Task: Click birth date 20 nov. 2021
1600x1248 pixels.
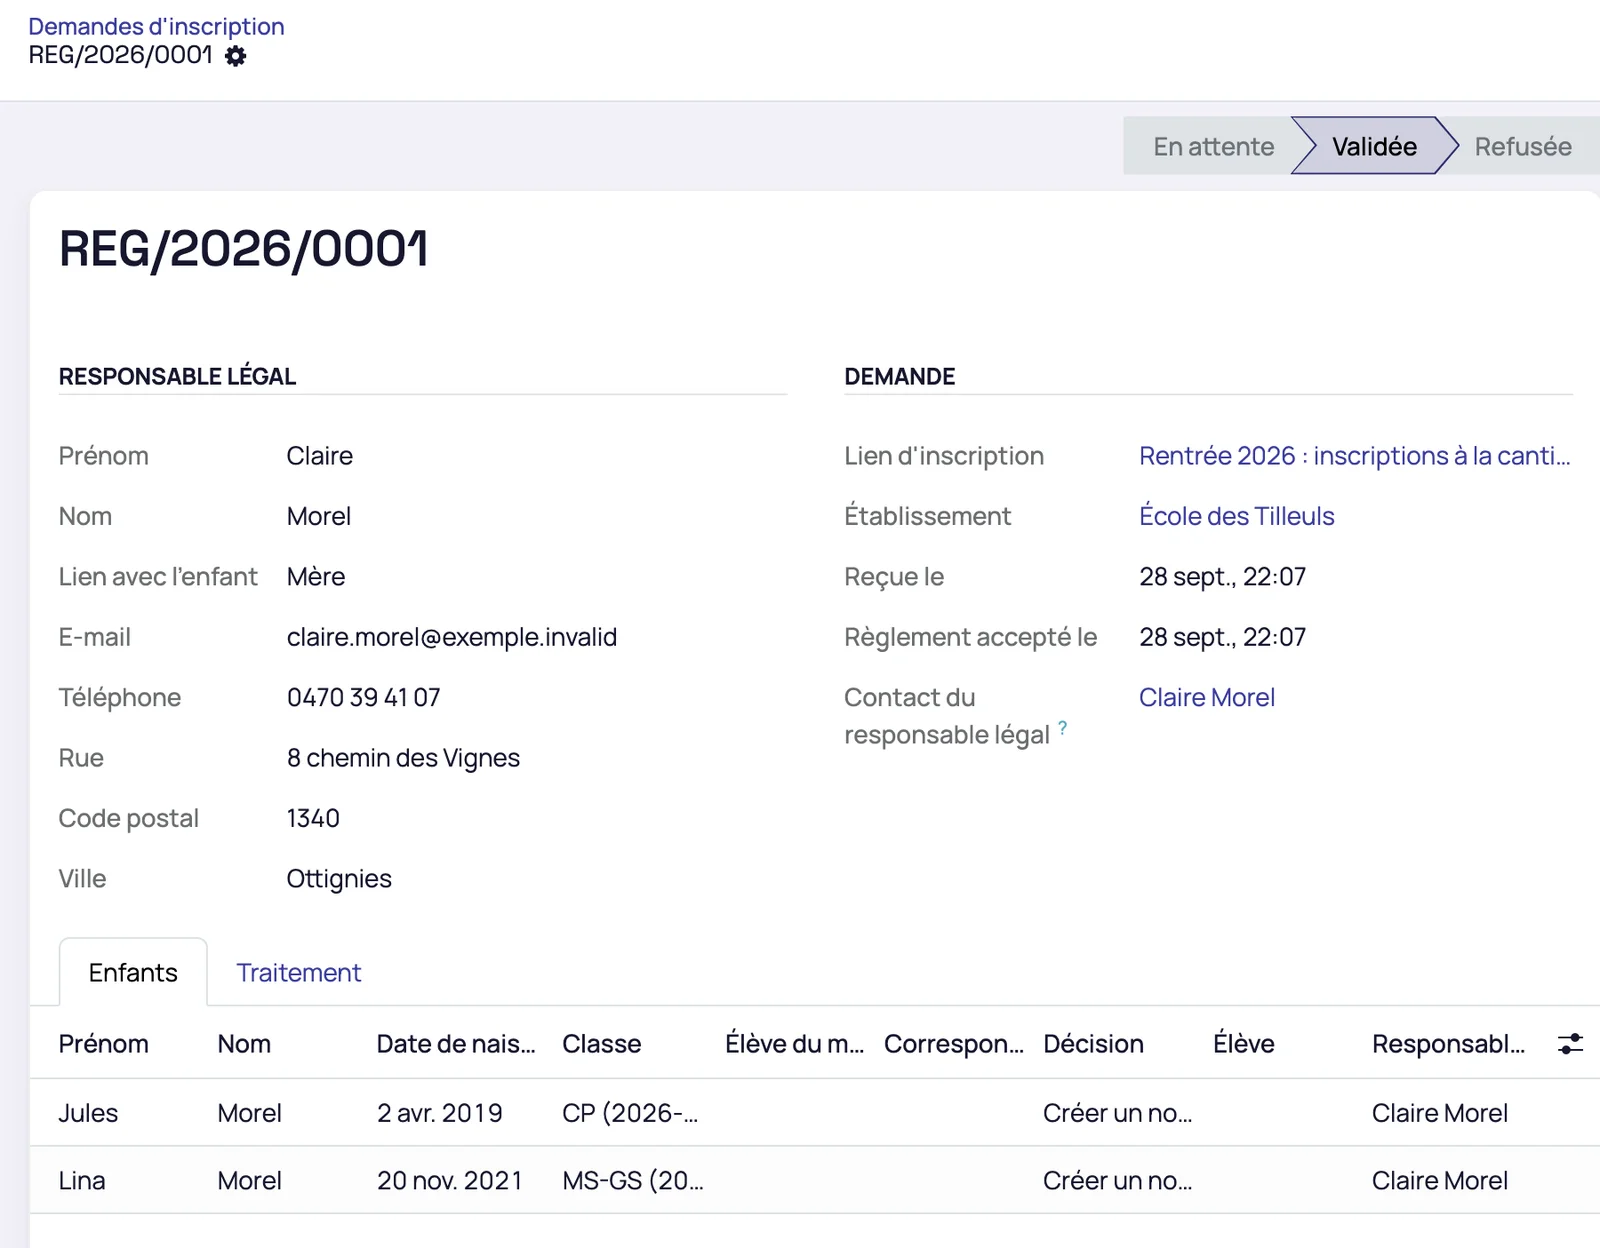Action: coord(450,1181)
